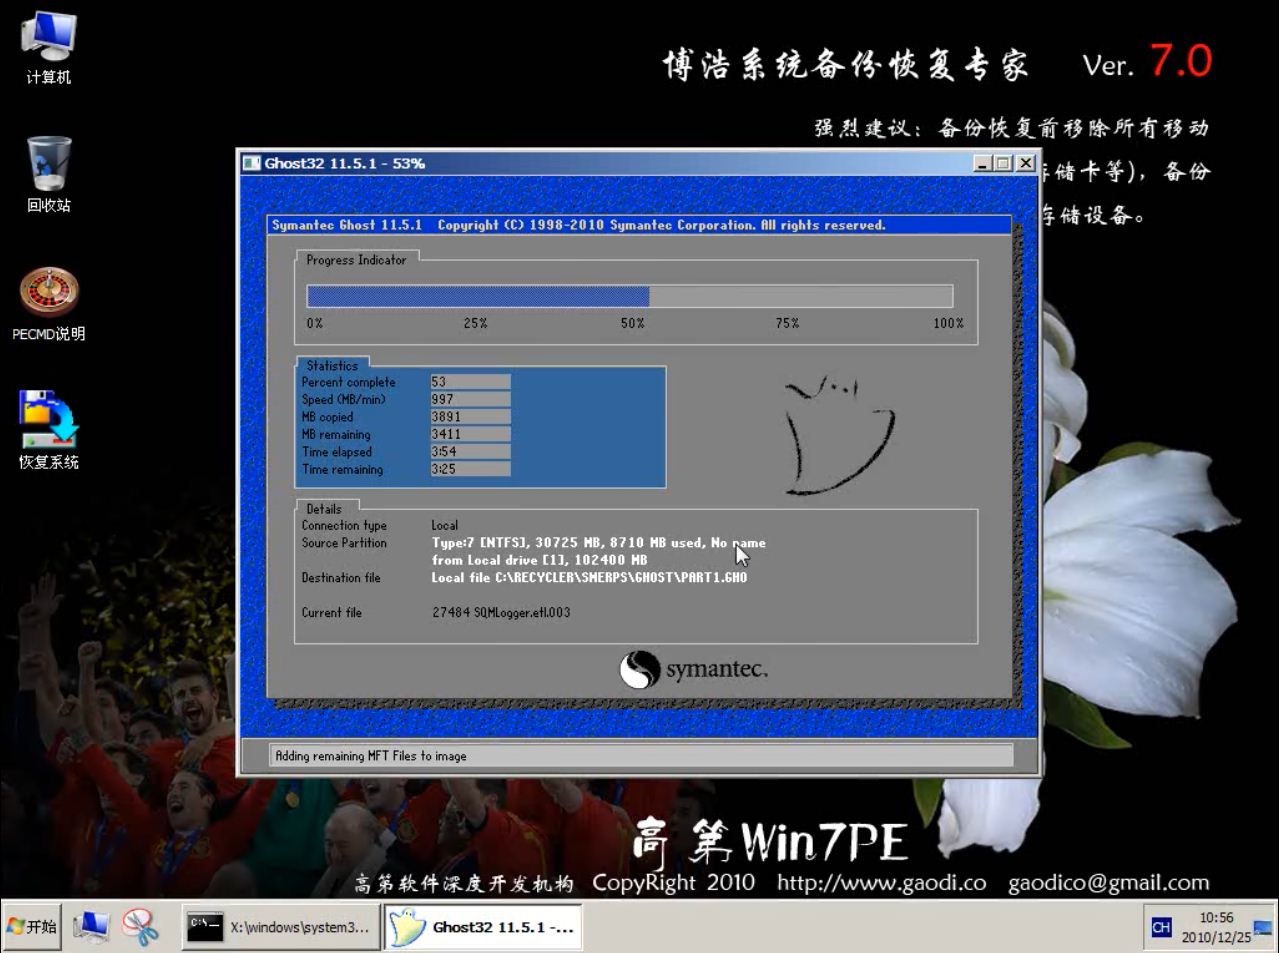Click the Connection type value Local

[445, 525]
